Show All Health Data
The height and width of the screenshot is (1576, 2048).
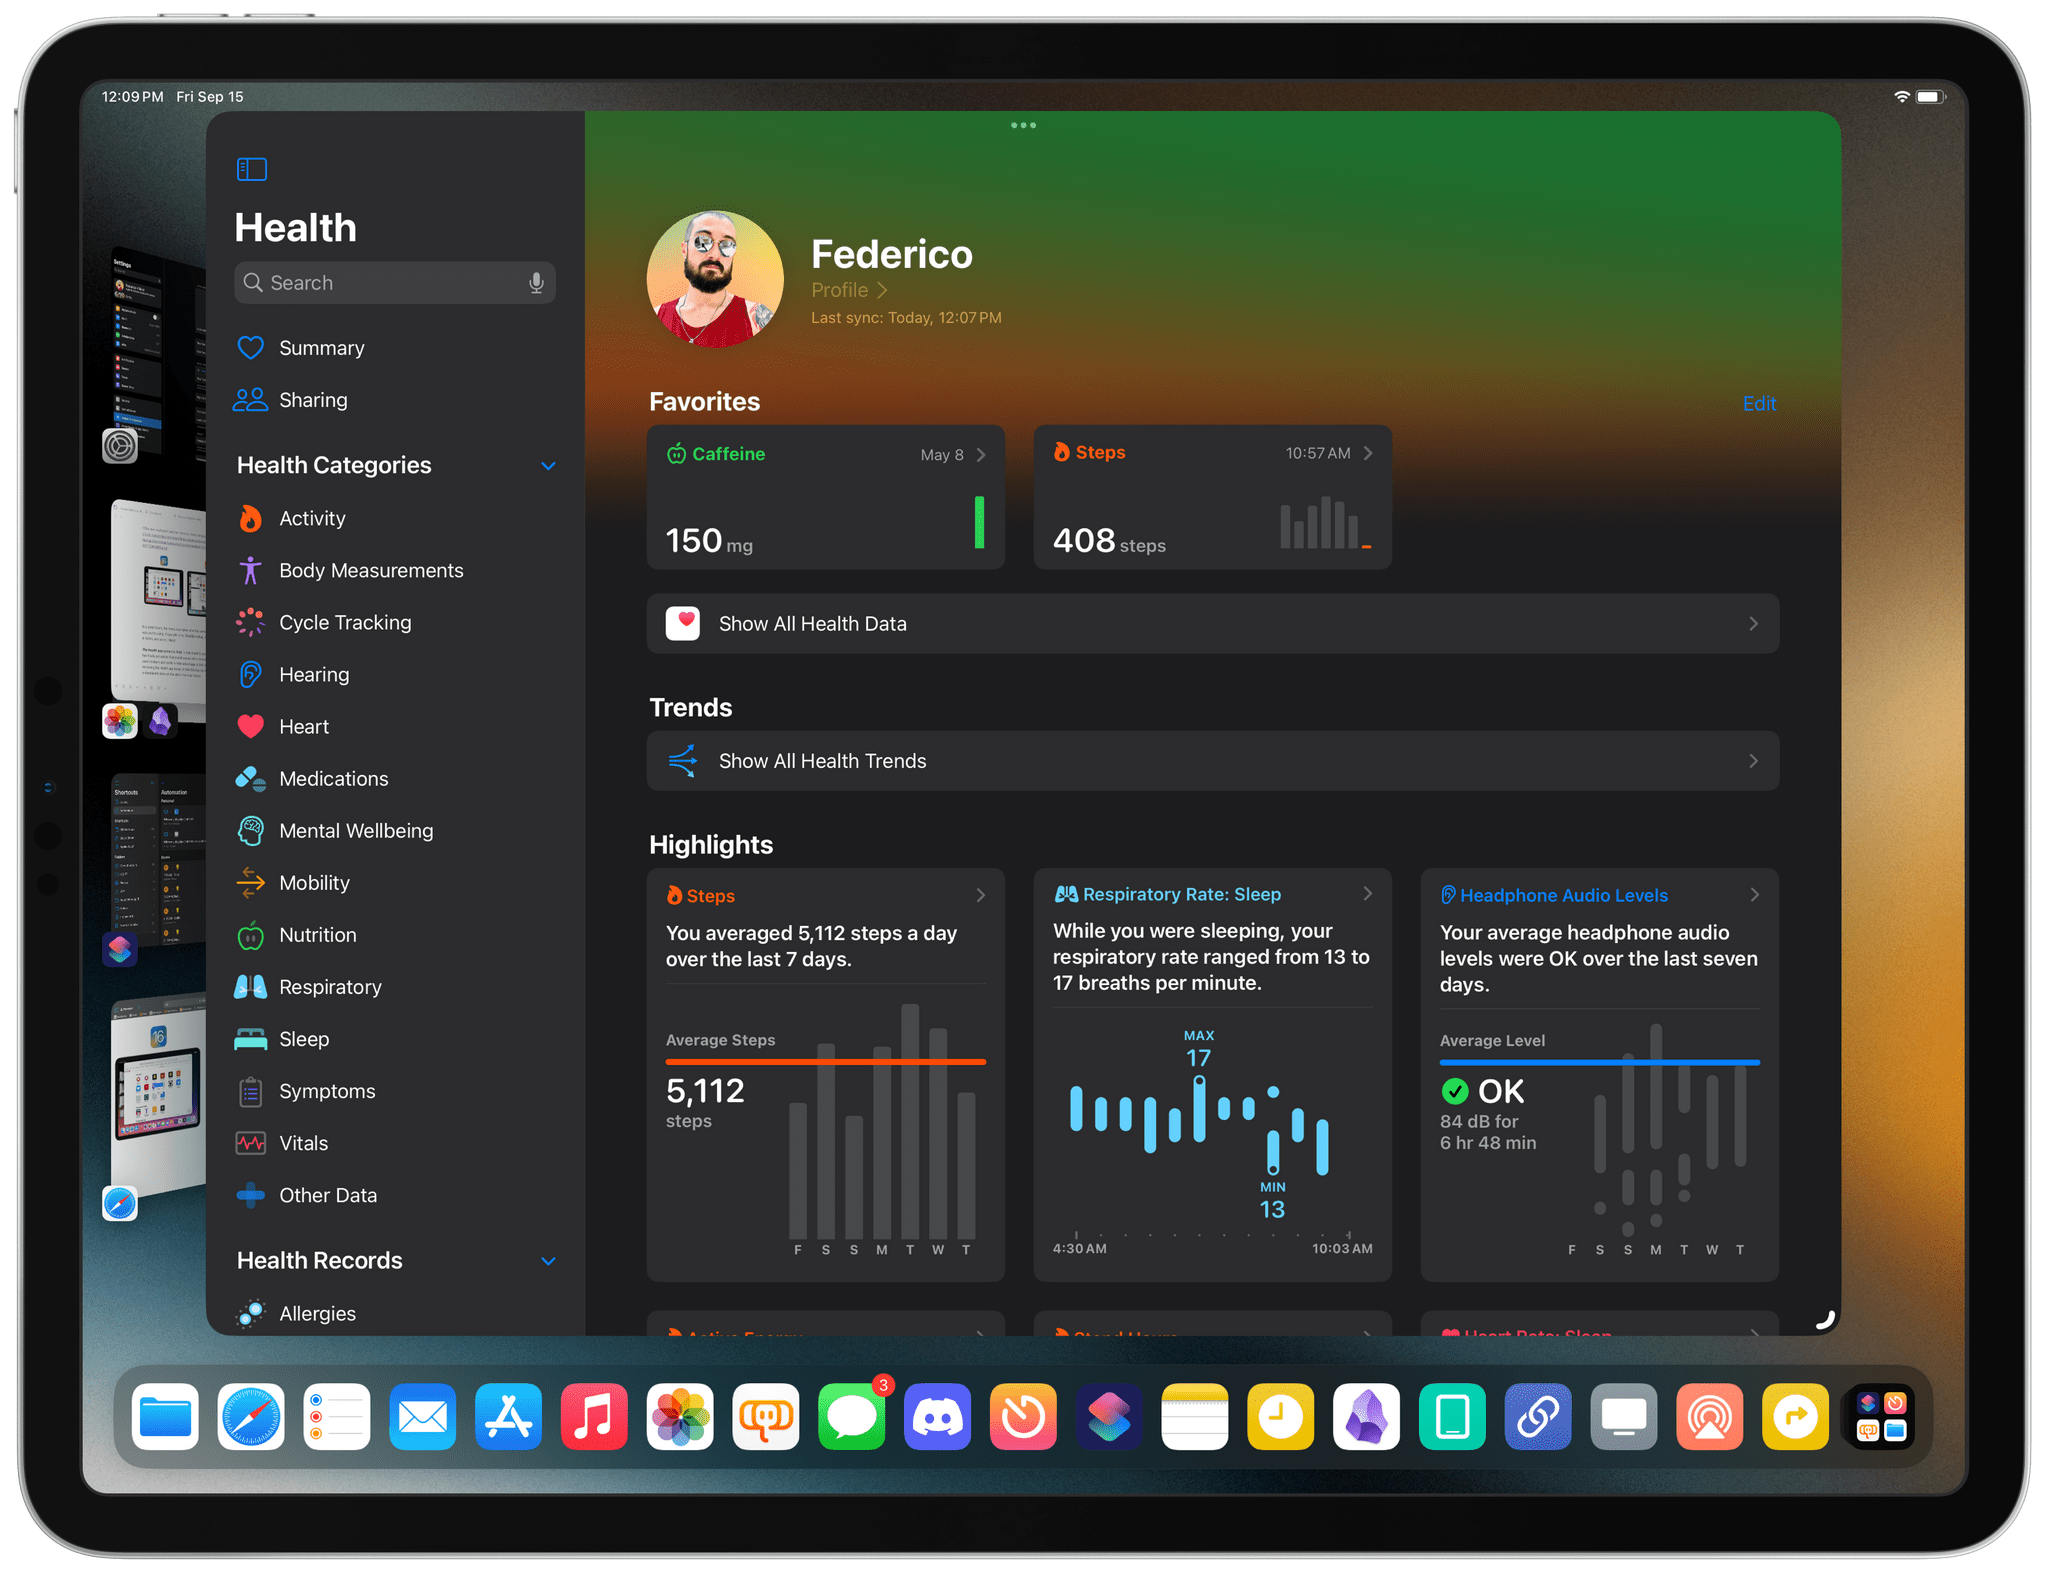pos(1212,623)
